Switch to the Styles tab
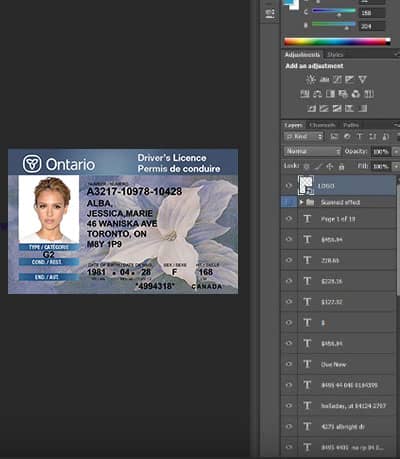Image resolution: width=400 pixels, height=459 pixels. point(335,55)
